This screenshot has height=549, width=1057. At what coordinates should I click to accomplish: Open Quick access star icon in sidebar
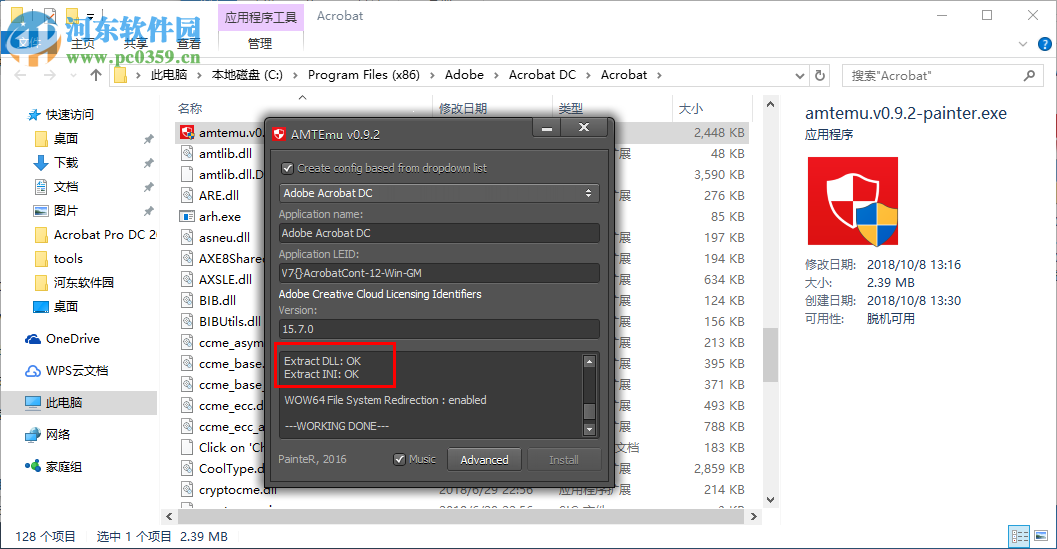34,115
